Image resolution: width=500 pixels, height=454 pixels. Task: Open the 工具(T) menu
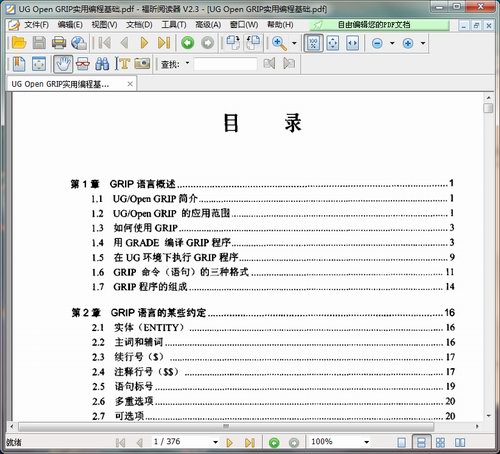174,25
